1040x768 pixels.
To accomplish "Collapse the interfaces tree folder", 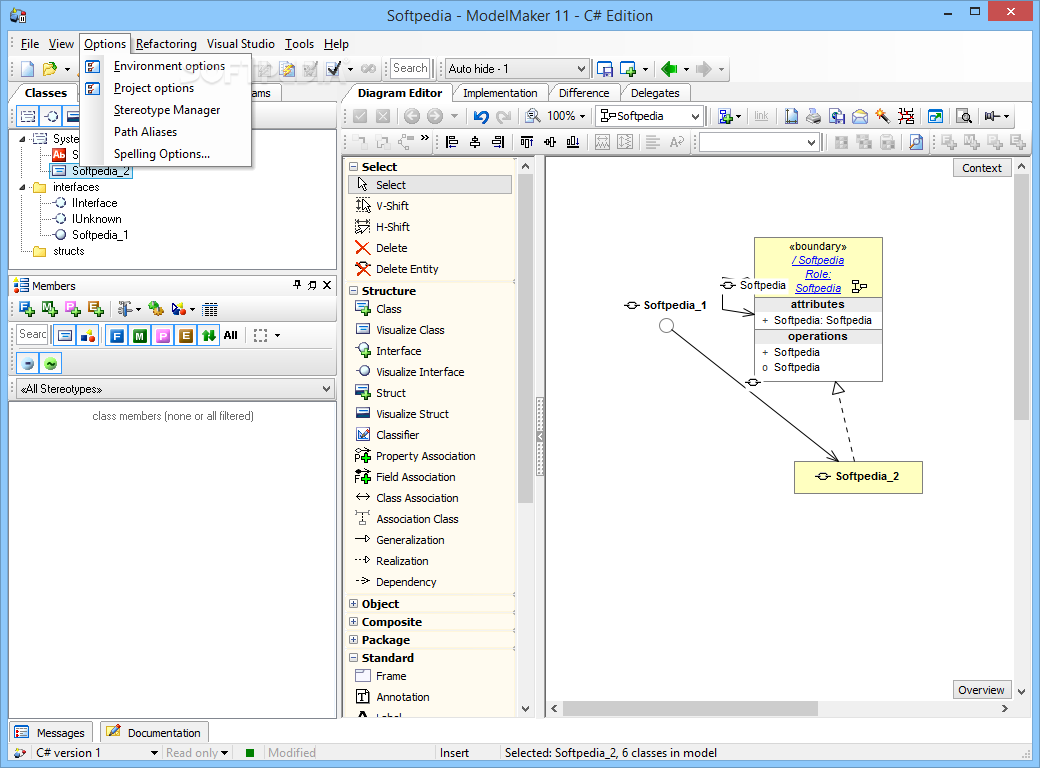I will point(23,187).
